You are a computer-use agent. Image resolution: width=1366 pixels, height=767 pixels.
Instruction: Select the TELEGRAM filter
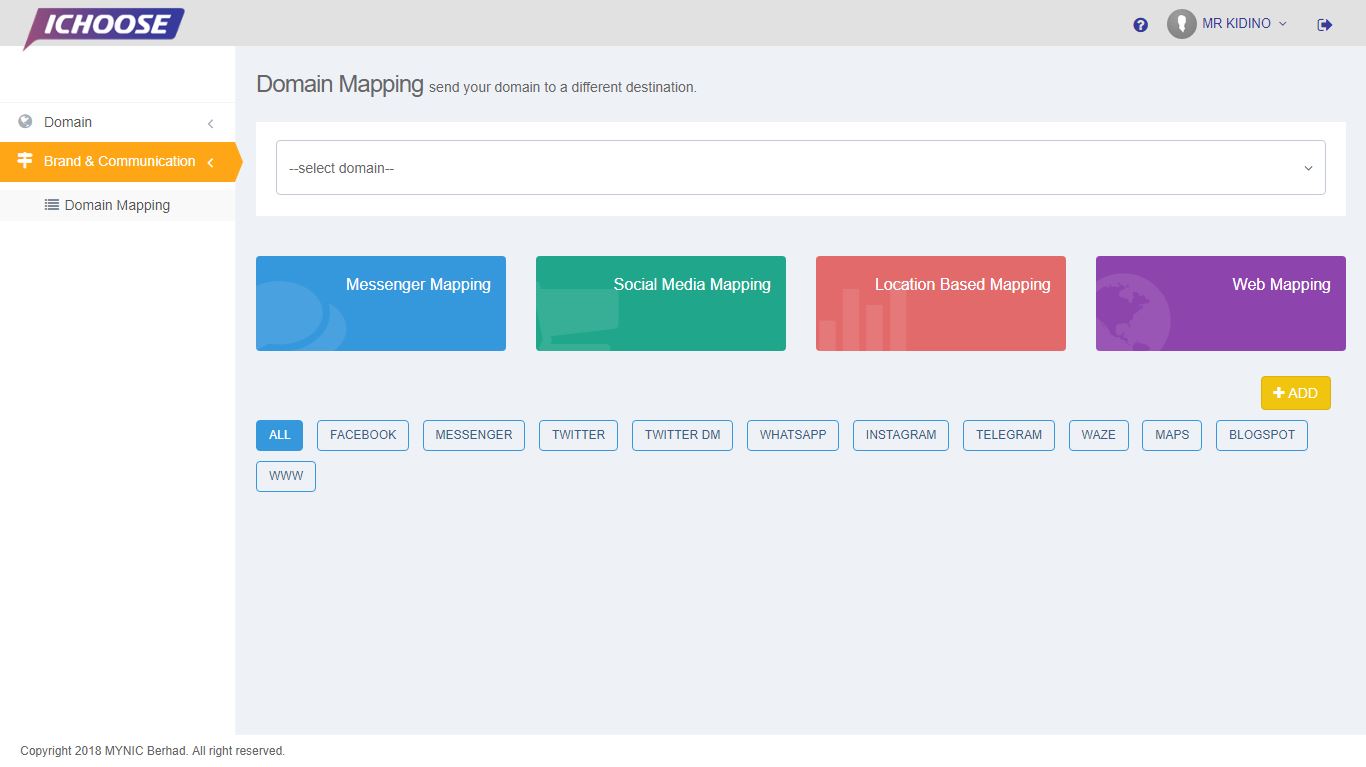tap(1008, 435)
